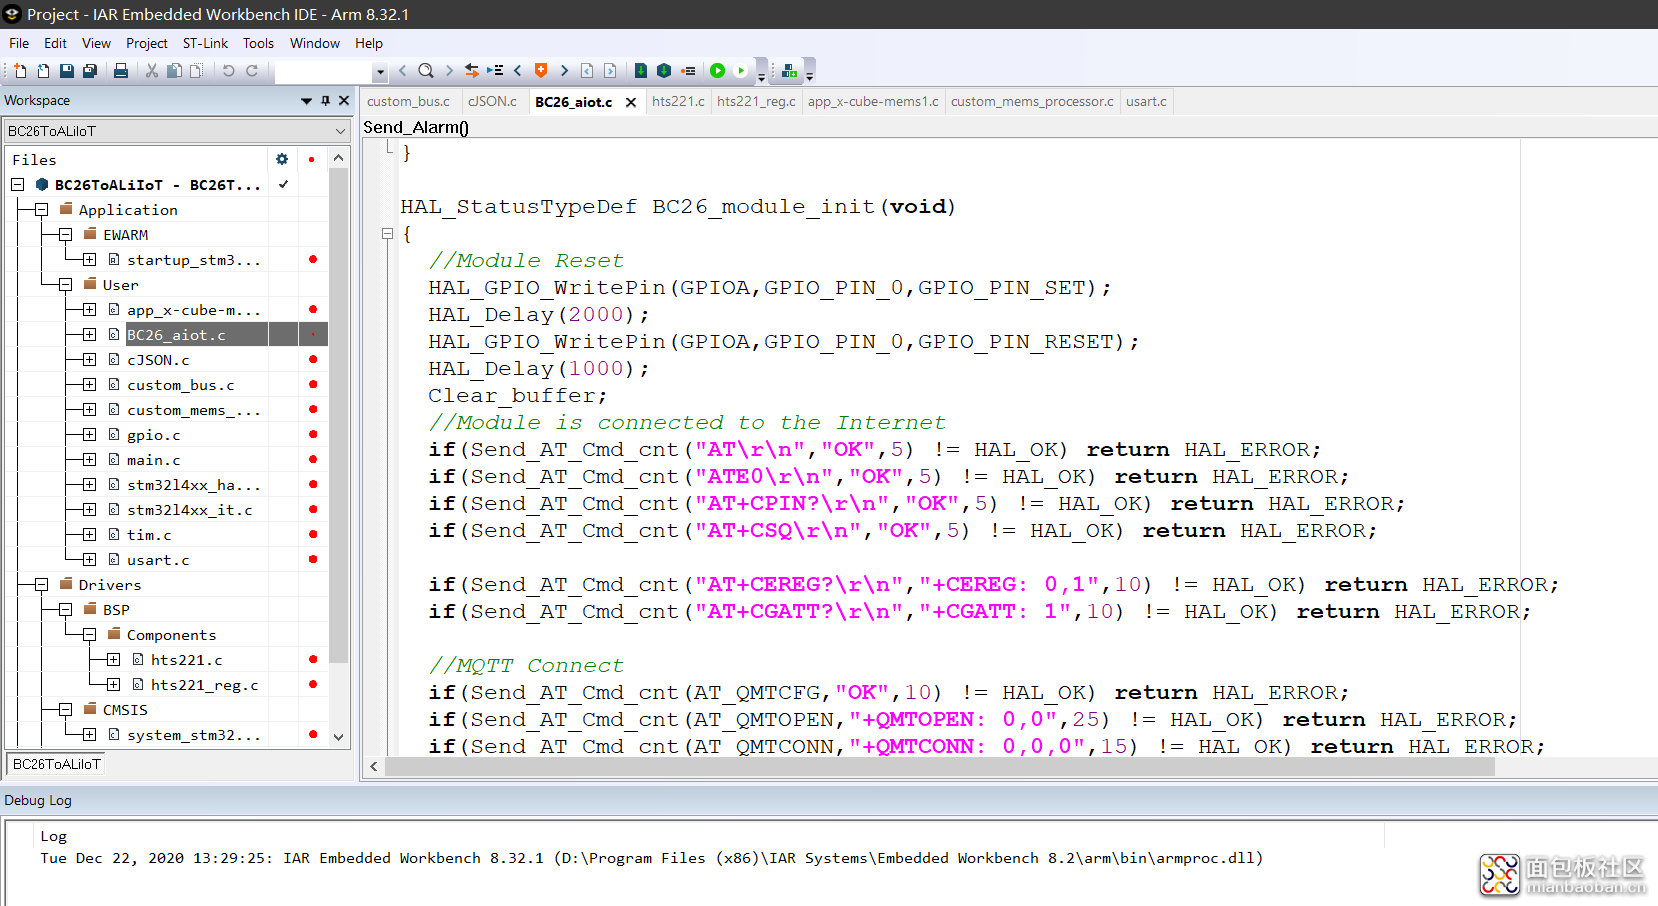Toggle bookmark with orange shield icon
The width and height of the screenshot is (1658, 906).
coord(541,71)
